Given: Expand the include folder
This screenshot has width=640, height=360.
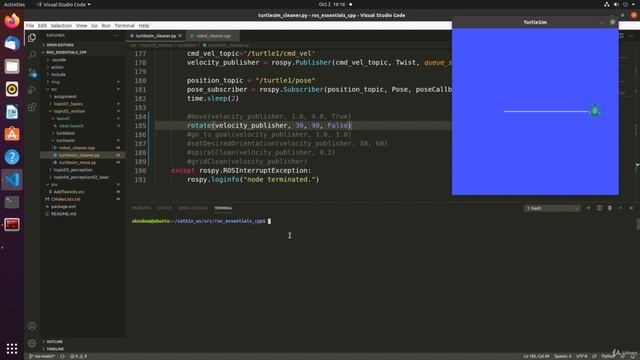Looking at the screenshot, I should tap(58, 74).
